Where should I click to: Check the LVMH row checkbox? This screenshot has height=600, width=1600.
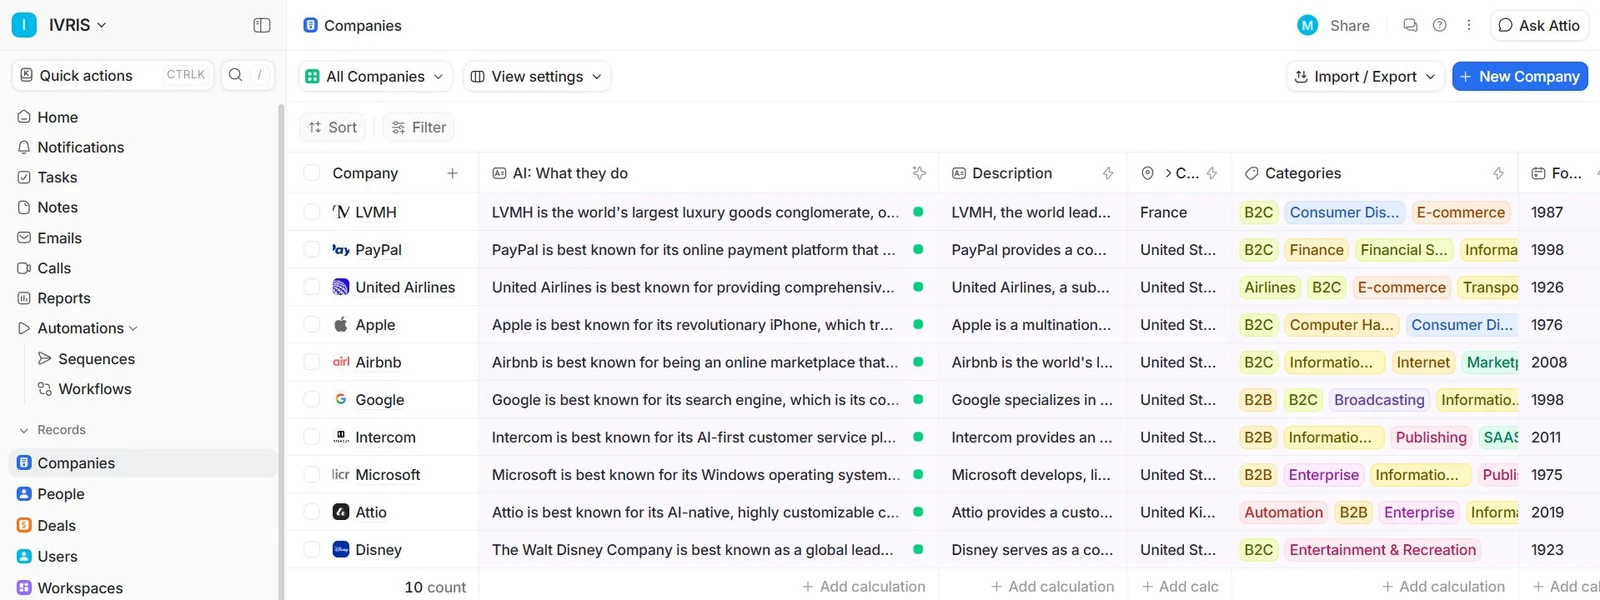[x=312, y=212]
